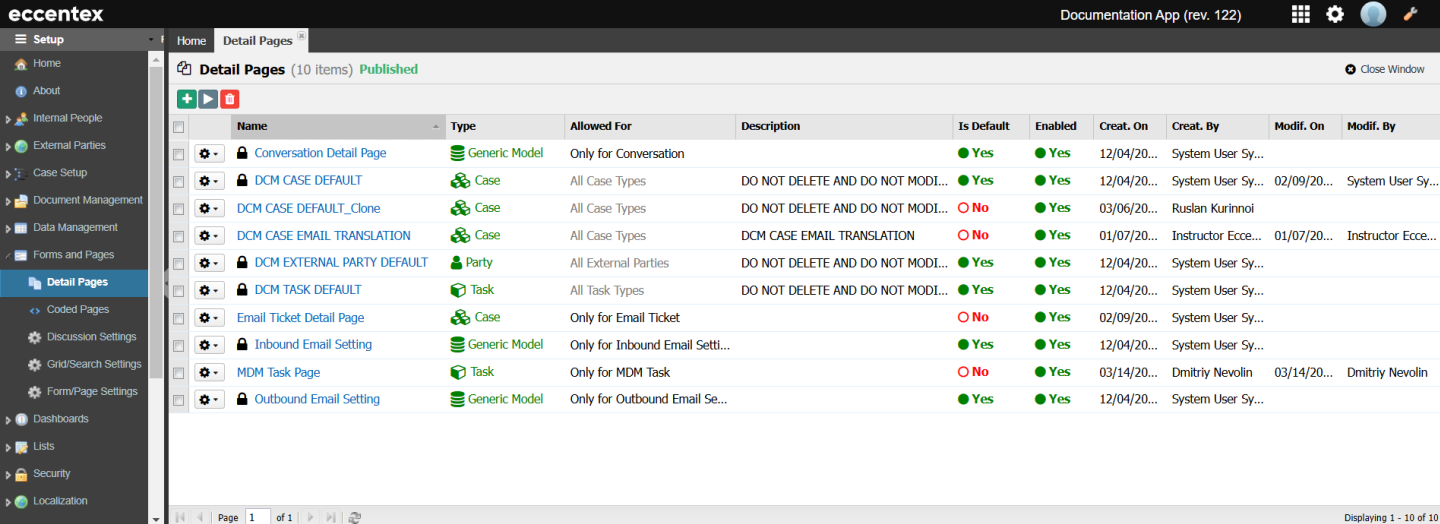1440x524 pixels.
Task: Click the Home house icon in sidebar
Action: (x=20, y=63)
